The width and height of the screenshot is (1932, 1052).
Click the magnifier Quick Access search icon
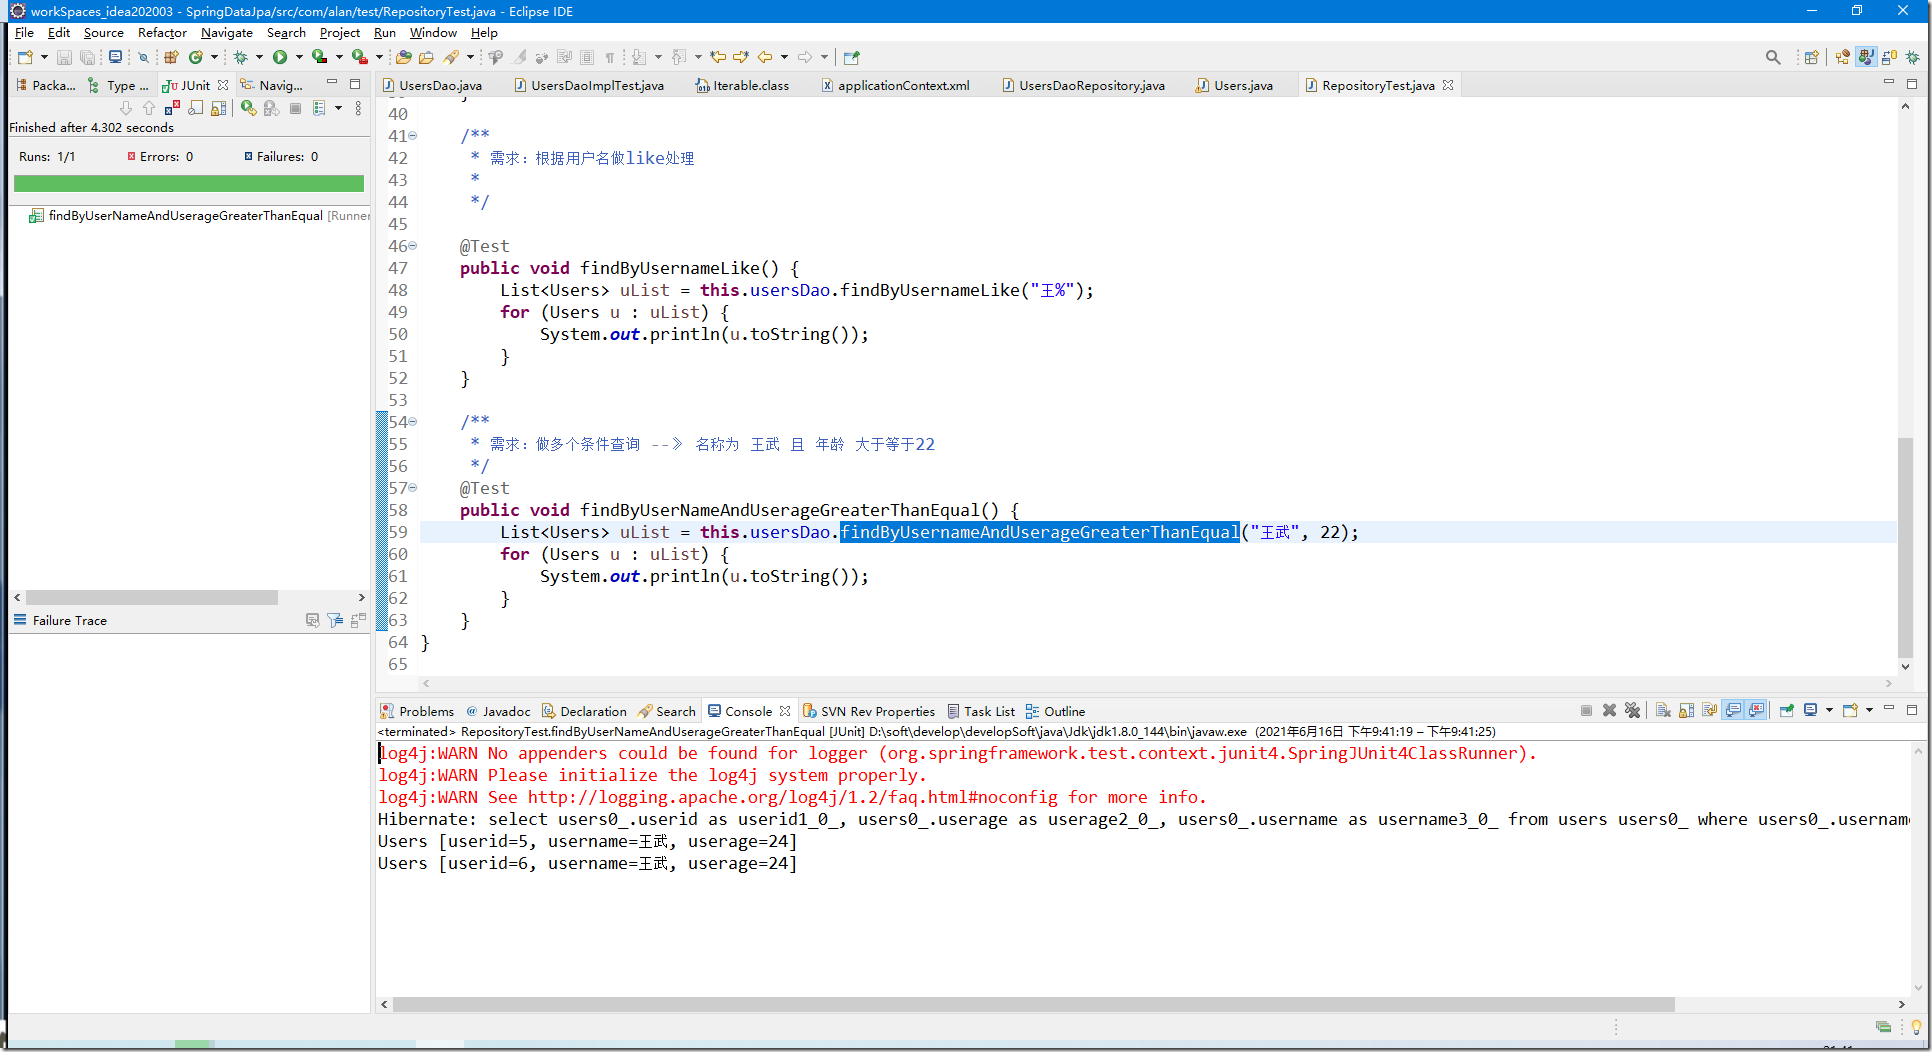coord(1773,58)
